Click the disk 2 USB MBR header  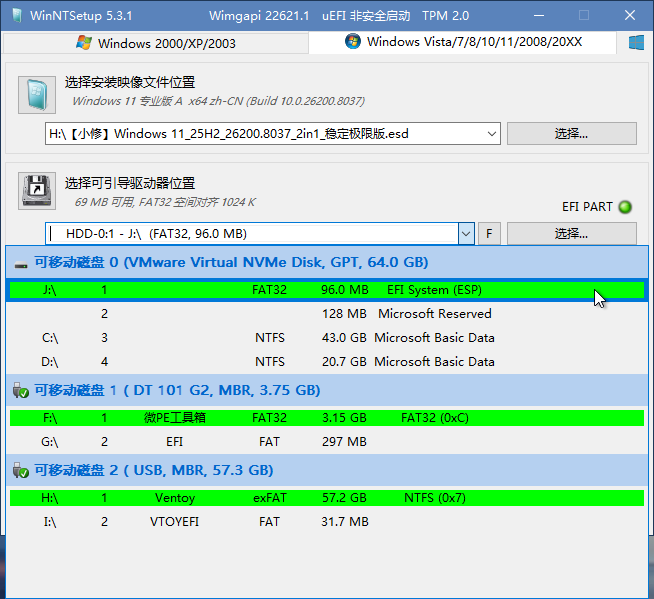point(327,470)
